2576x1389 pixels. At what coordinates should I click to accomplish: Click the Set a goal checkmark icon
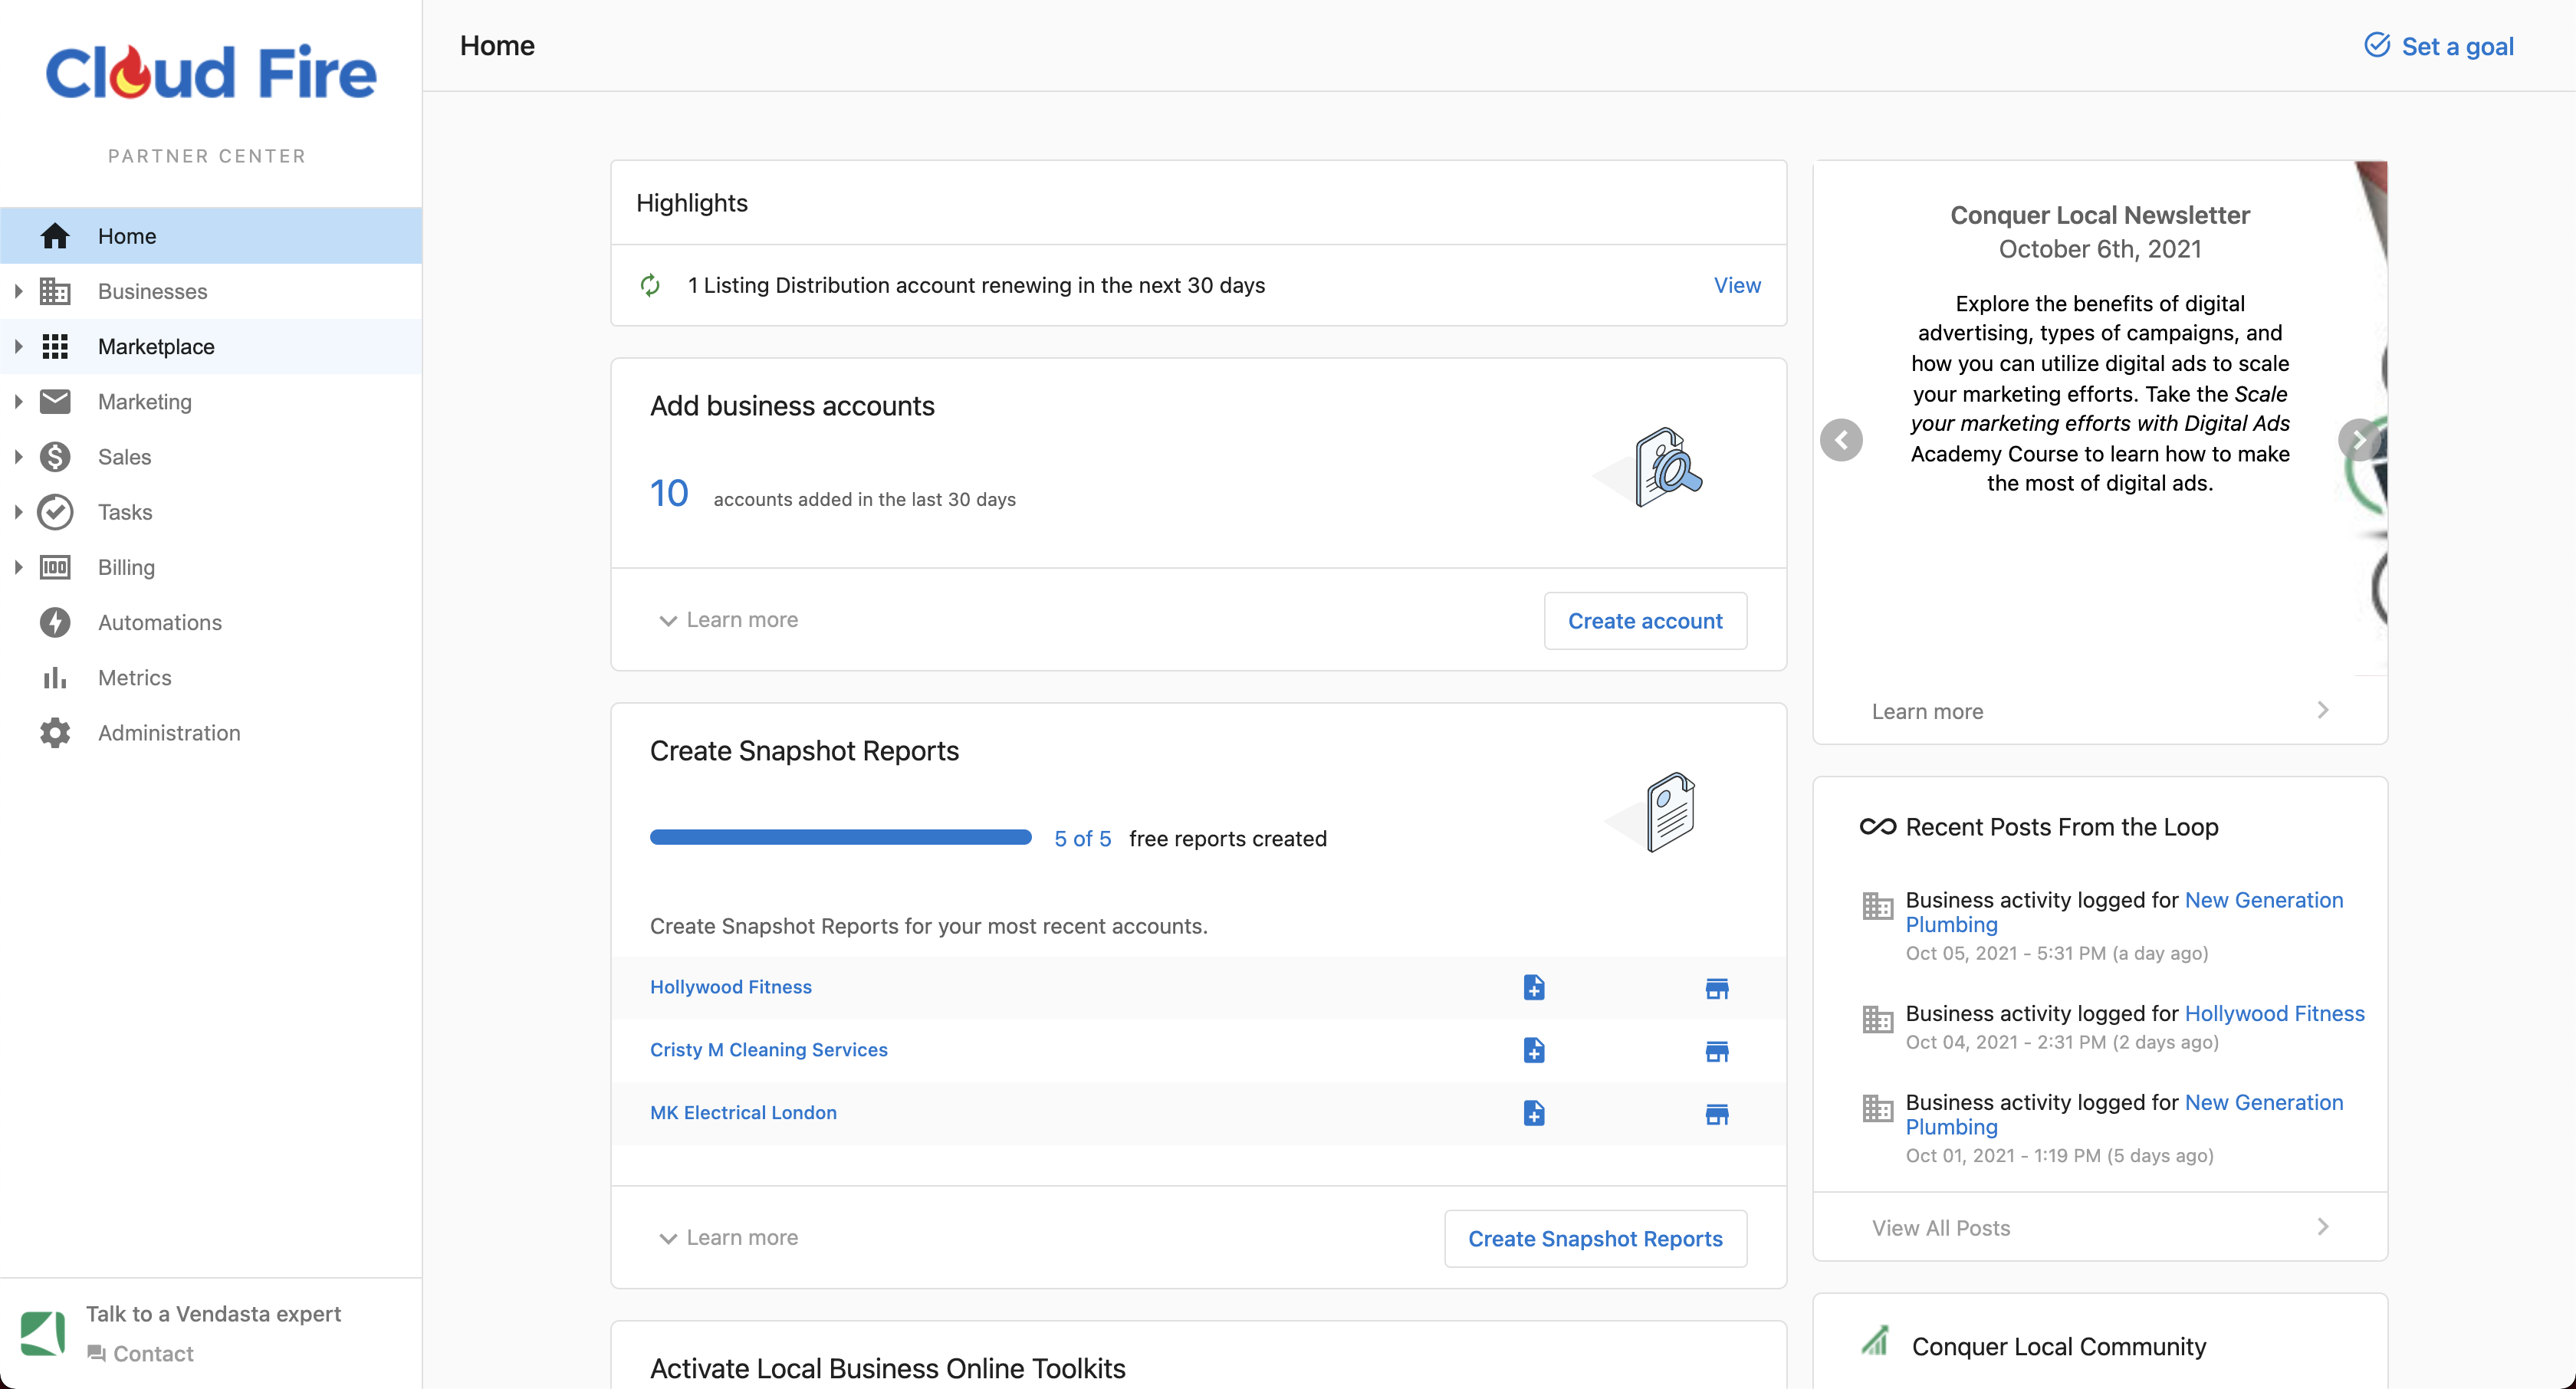click(x=2376, y=45)
